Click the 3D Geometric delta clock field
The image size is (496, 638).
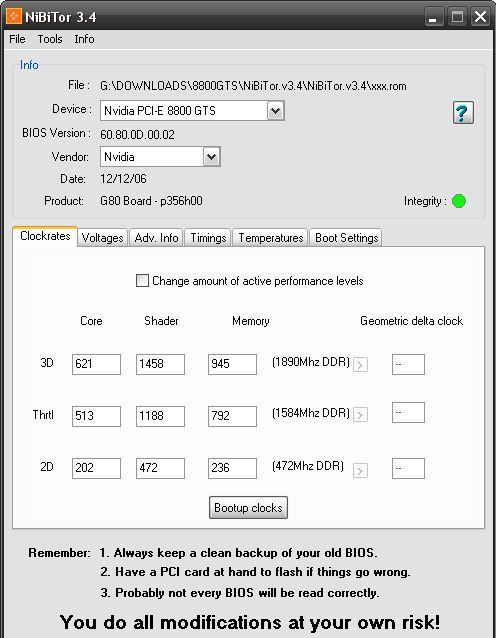pos(408,364)
